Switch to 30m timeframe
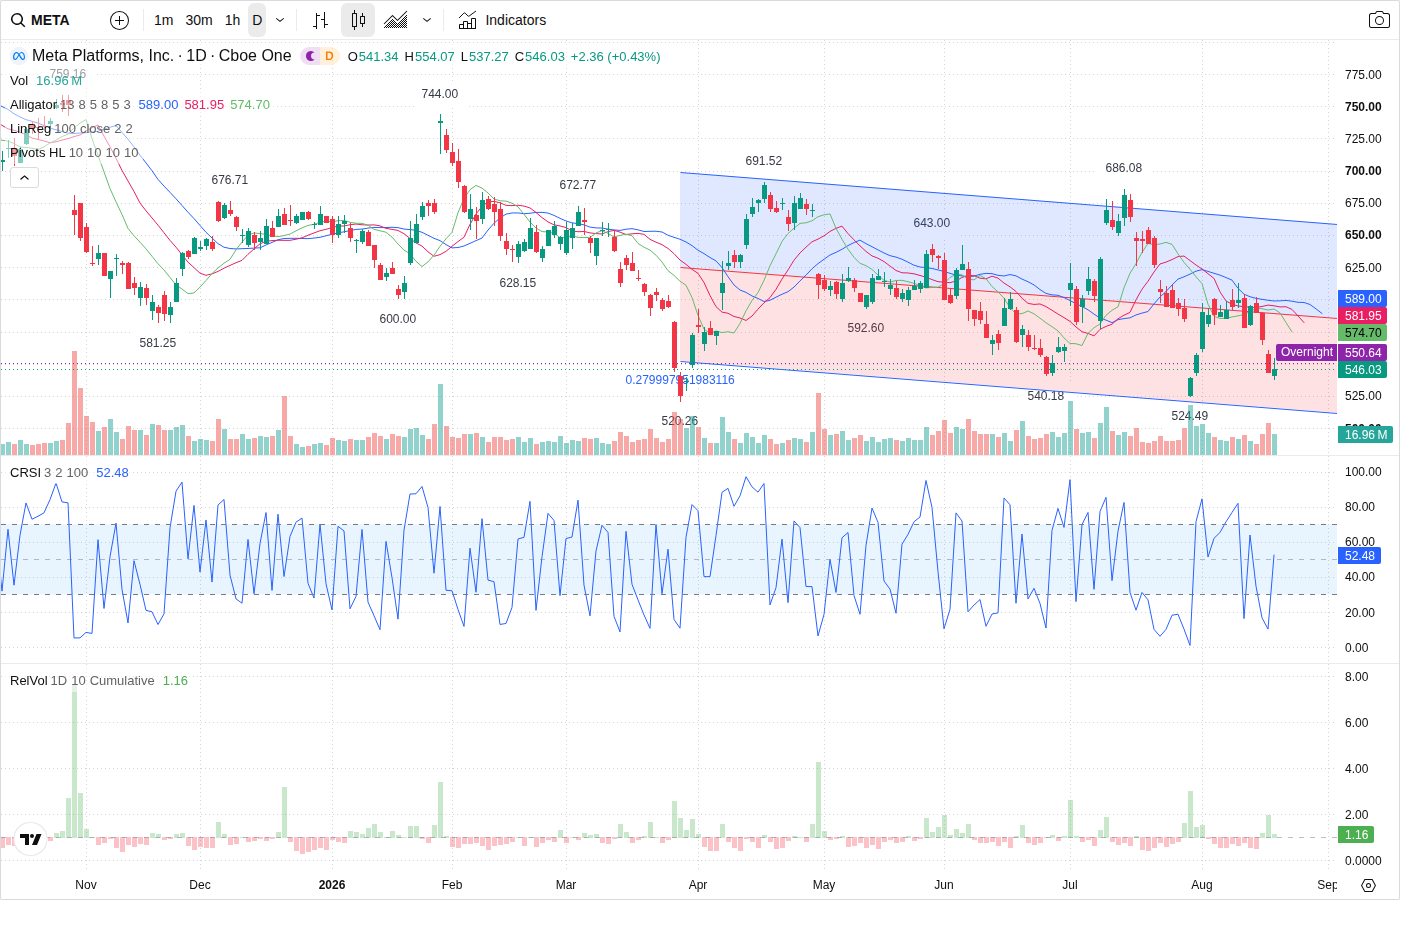This screenshot has width=1420, height=950. [199, 20]
